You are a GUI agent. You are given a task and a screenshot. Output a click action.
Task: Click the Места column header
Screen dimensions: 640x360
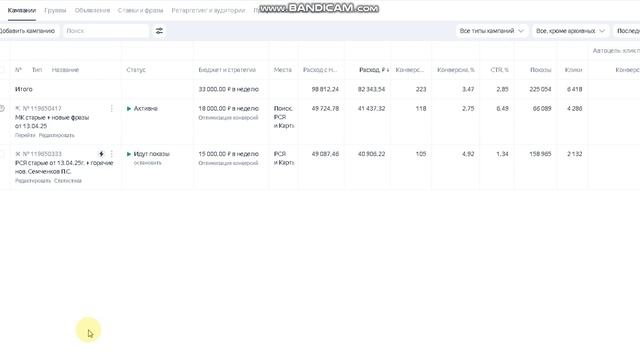[282, 70]
